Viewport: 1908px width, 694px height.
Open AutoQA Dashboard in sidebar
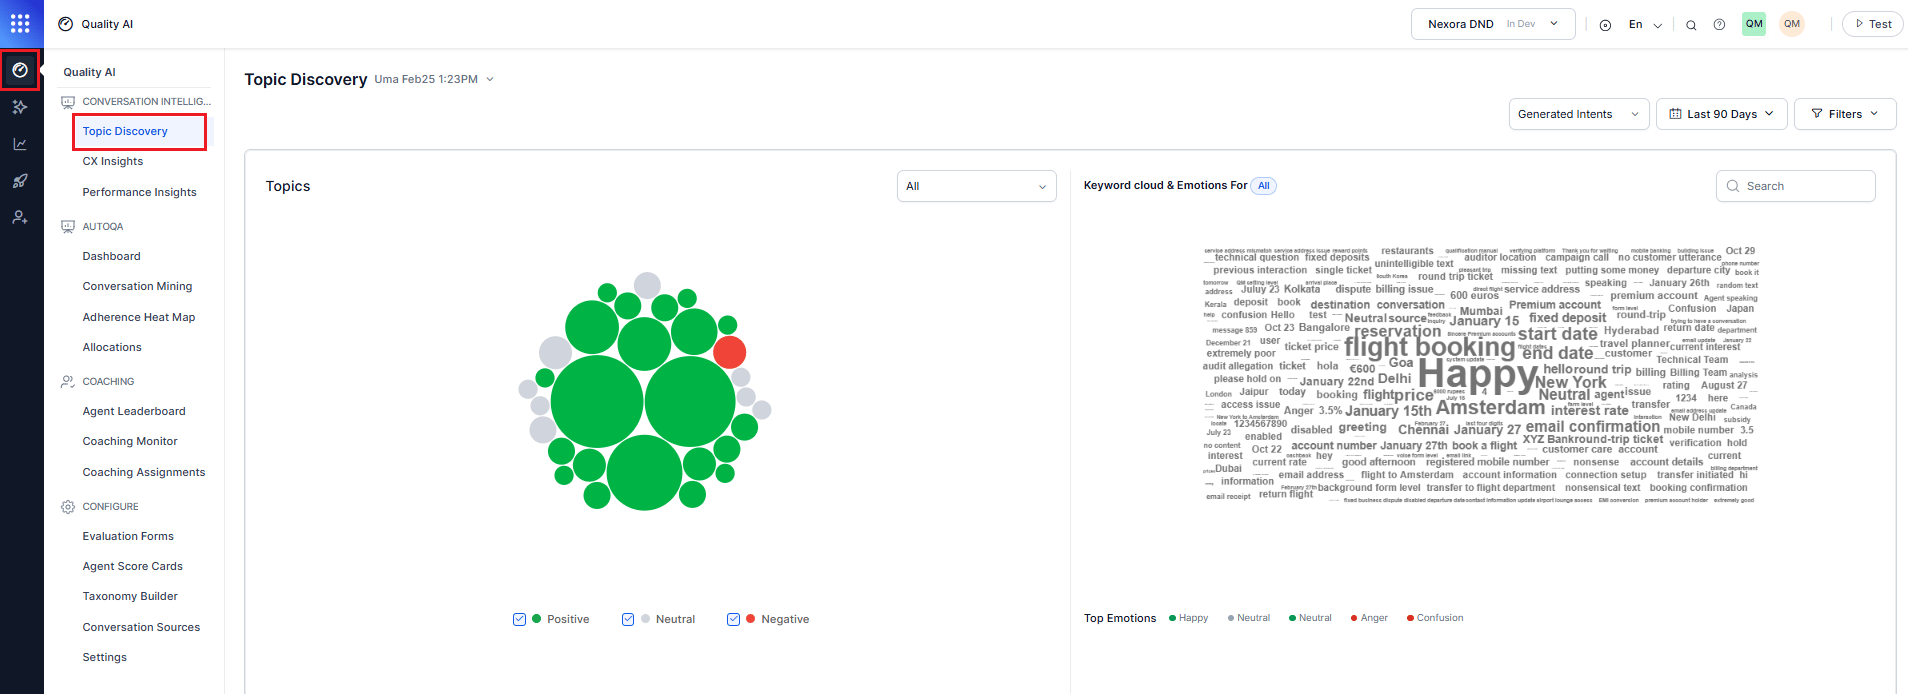(x=111, y=257)
